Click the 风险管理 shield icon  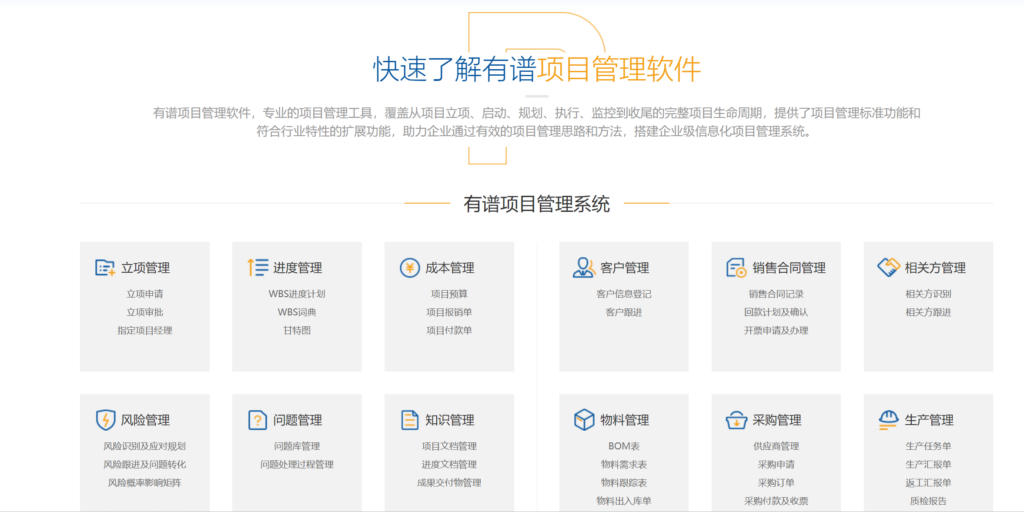click(x=105, y=419)
